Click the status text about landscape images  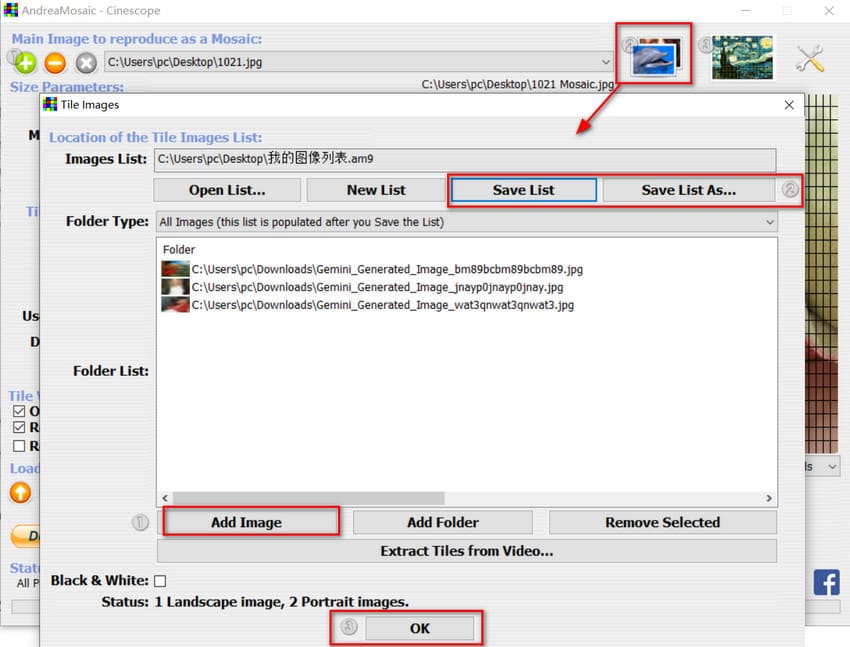tap(281, 602)
